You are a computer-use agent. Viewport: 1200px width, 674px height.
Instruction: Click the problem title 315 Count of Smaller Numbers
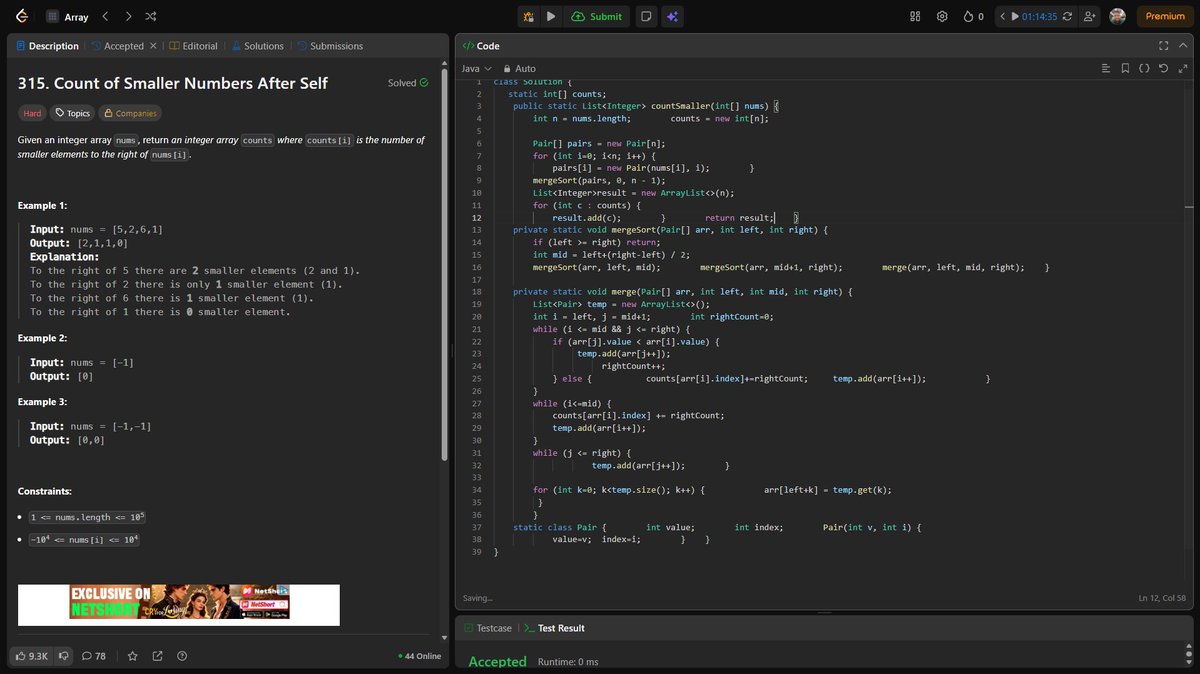173,83
